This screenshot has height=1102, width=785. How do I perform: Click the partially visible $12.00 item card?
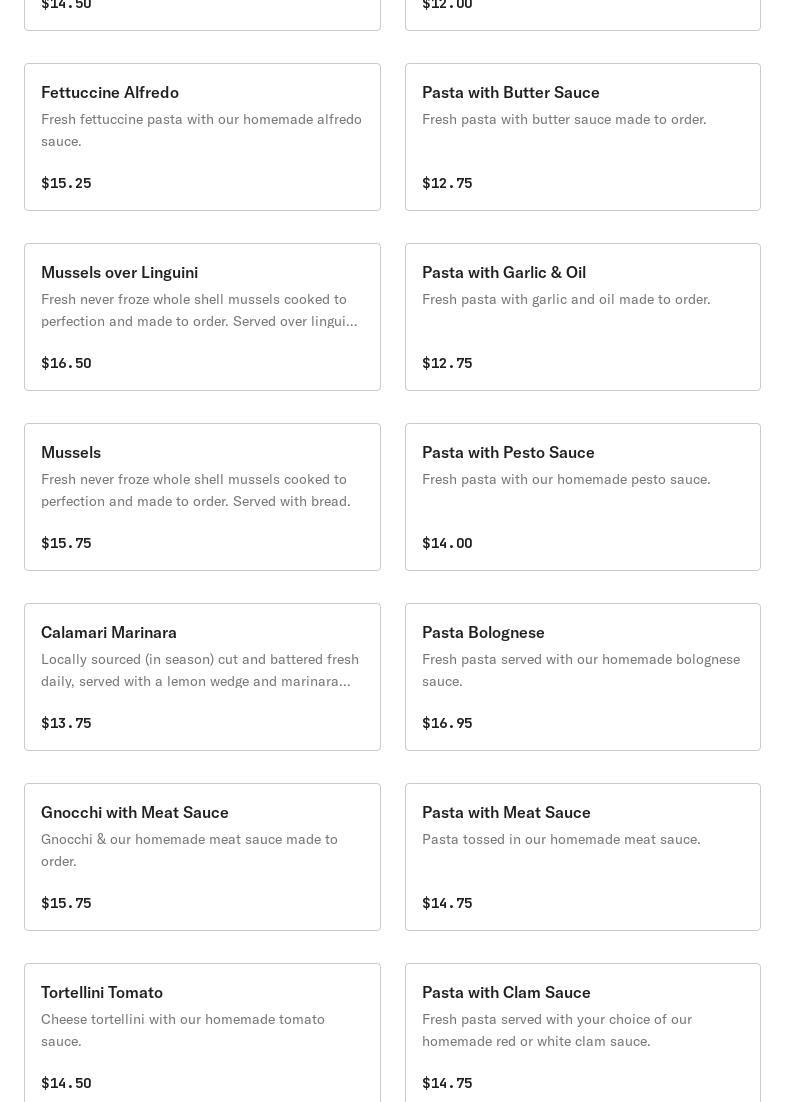coord(582,12)
